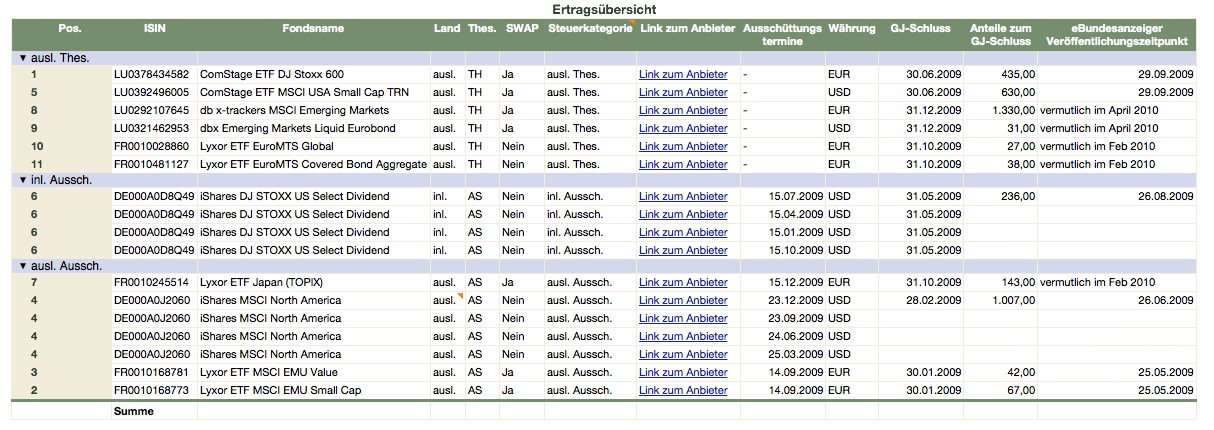This screenshot has height=430, width=1214.
Task: Open Link zum Anbieter in the 23.09.2009 North America row
Action: pyautogui.click(x=683, y=318)
